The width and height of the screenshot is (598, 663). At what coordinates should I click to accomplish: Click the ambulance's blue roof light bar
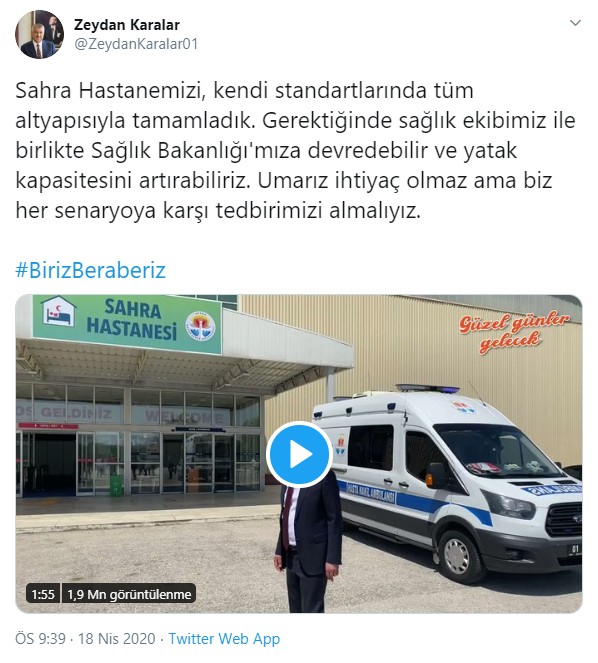[x=427, y=388]
